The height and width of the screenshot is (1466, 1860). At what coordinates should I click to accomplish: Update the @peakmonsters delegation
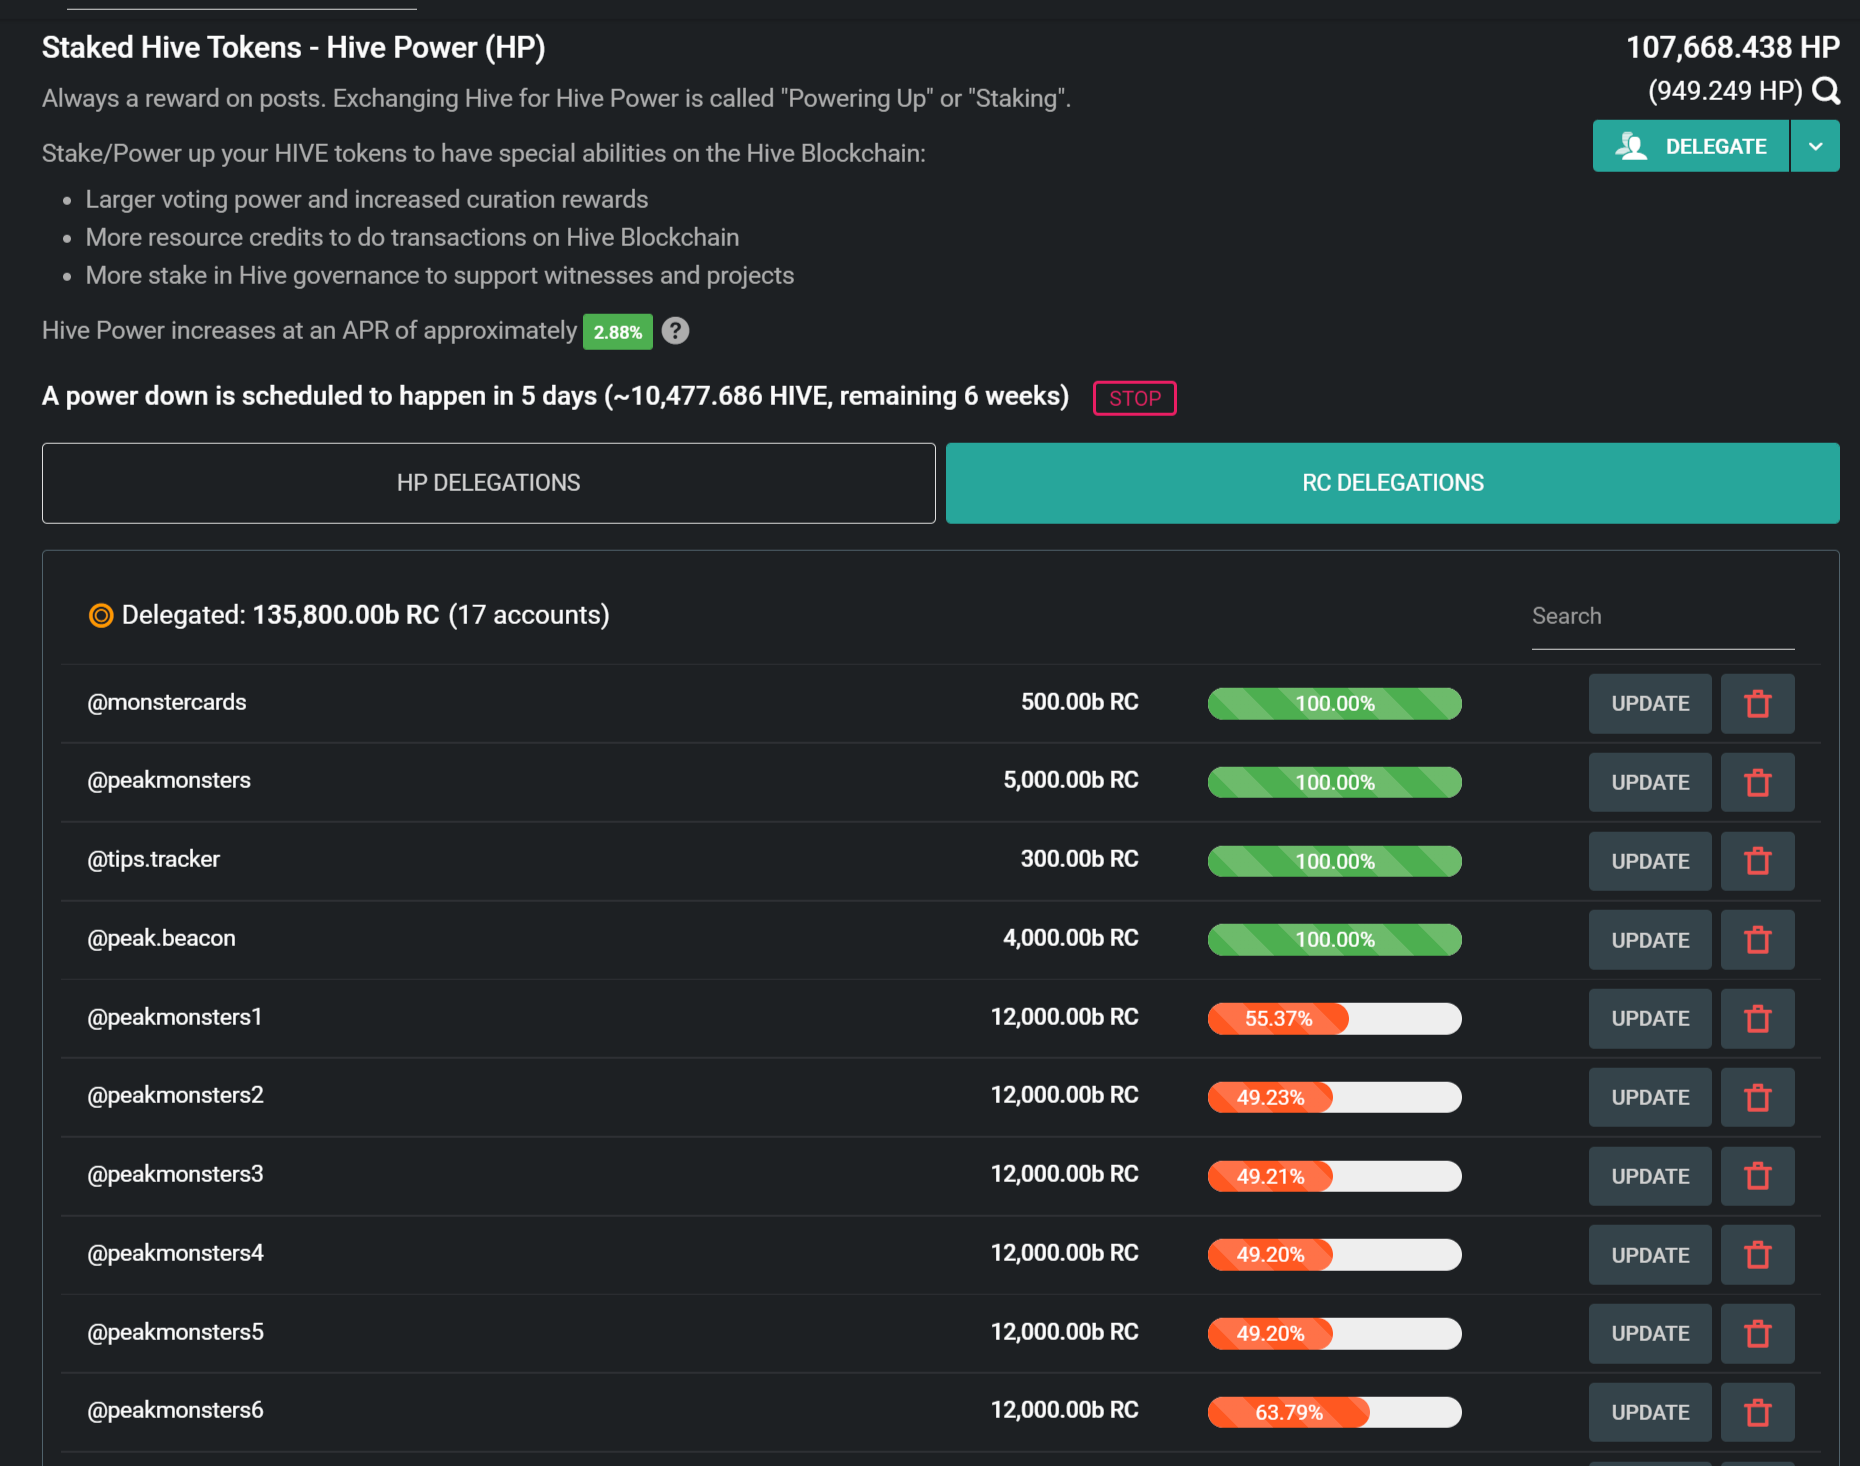1650,782
